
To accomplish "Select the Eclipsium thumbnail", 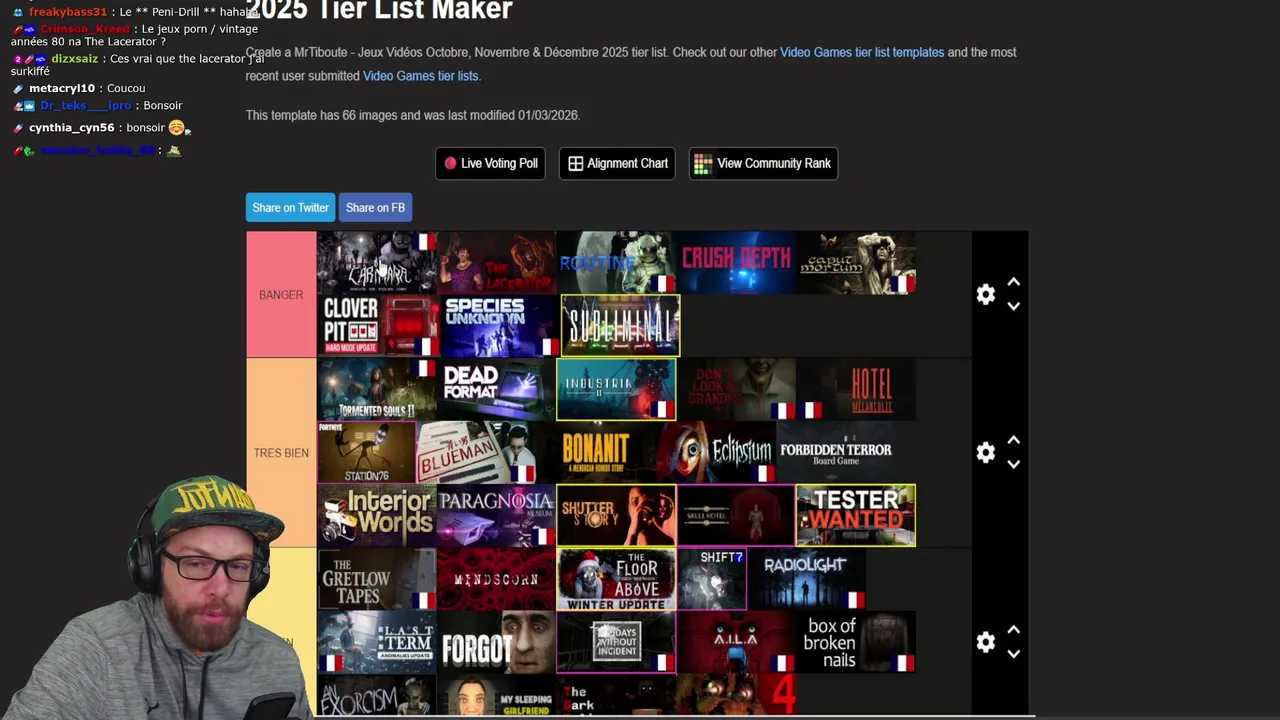I will tap(717, 452).
